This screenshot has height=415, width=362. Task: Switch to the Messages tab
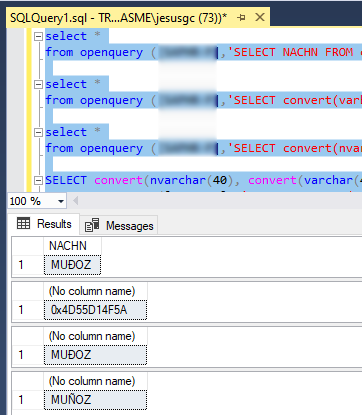point(119,226)
